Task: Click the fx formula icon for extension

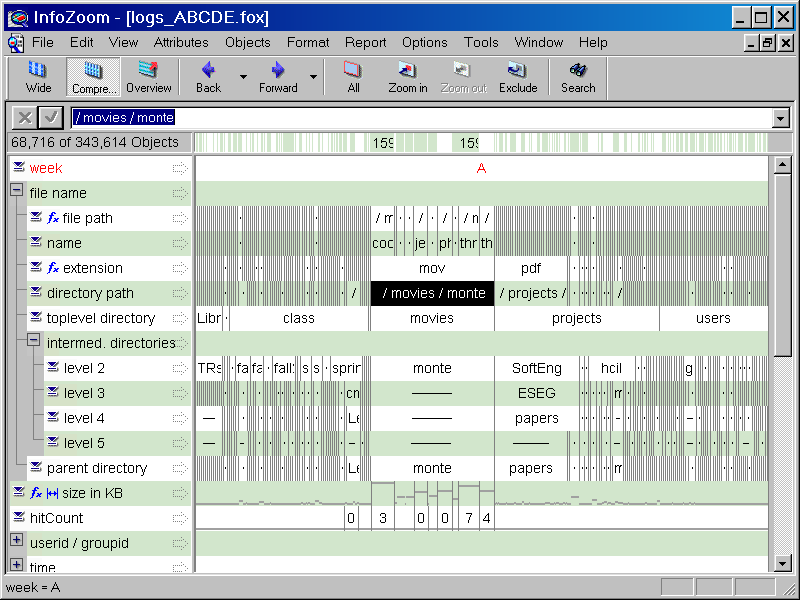Action: 53,268
